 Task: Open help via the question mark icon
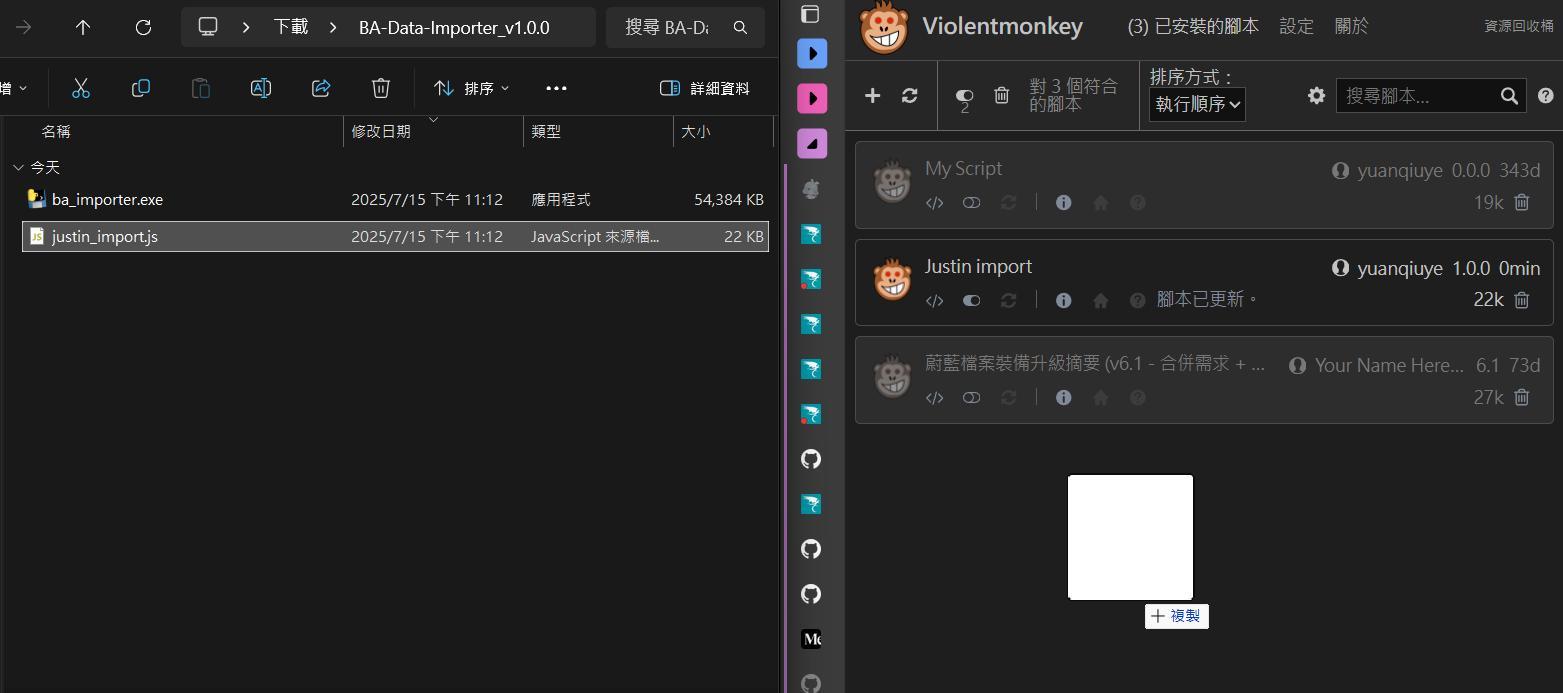pyautogui.click(x=1545, y=95)
